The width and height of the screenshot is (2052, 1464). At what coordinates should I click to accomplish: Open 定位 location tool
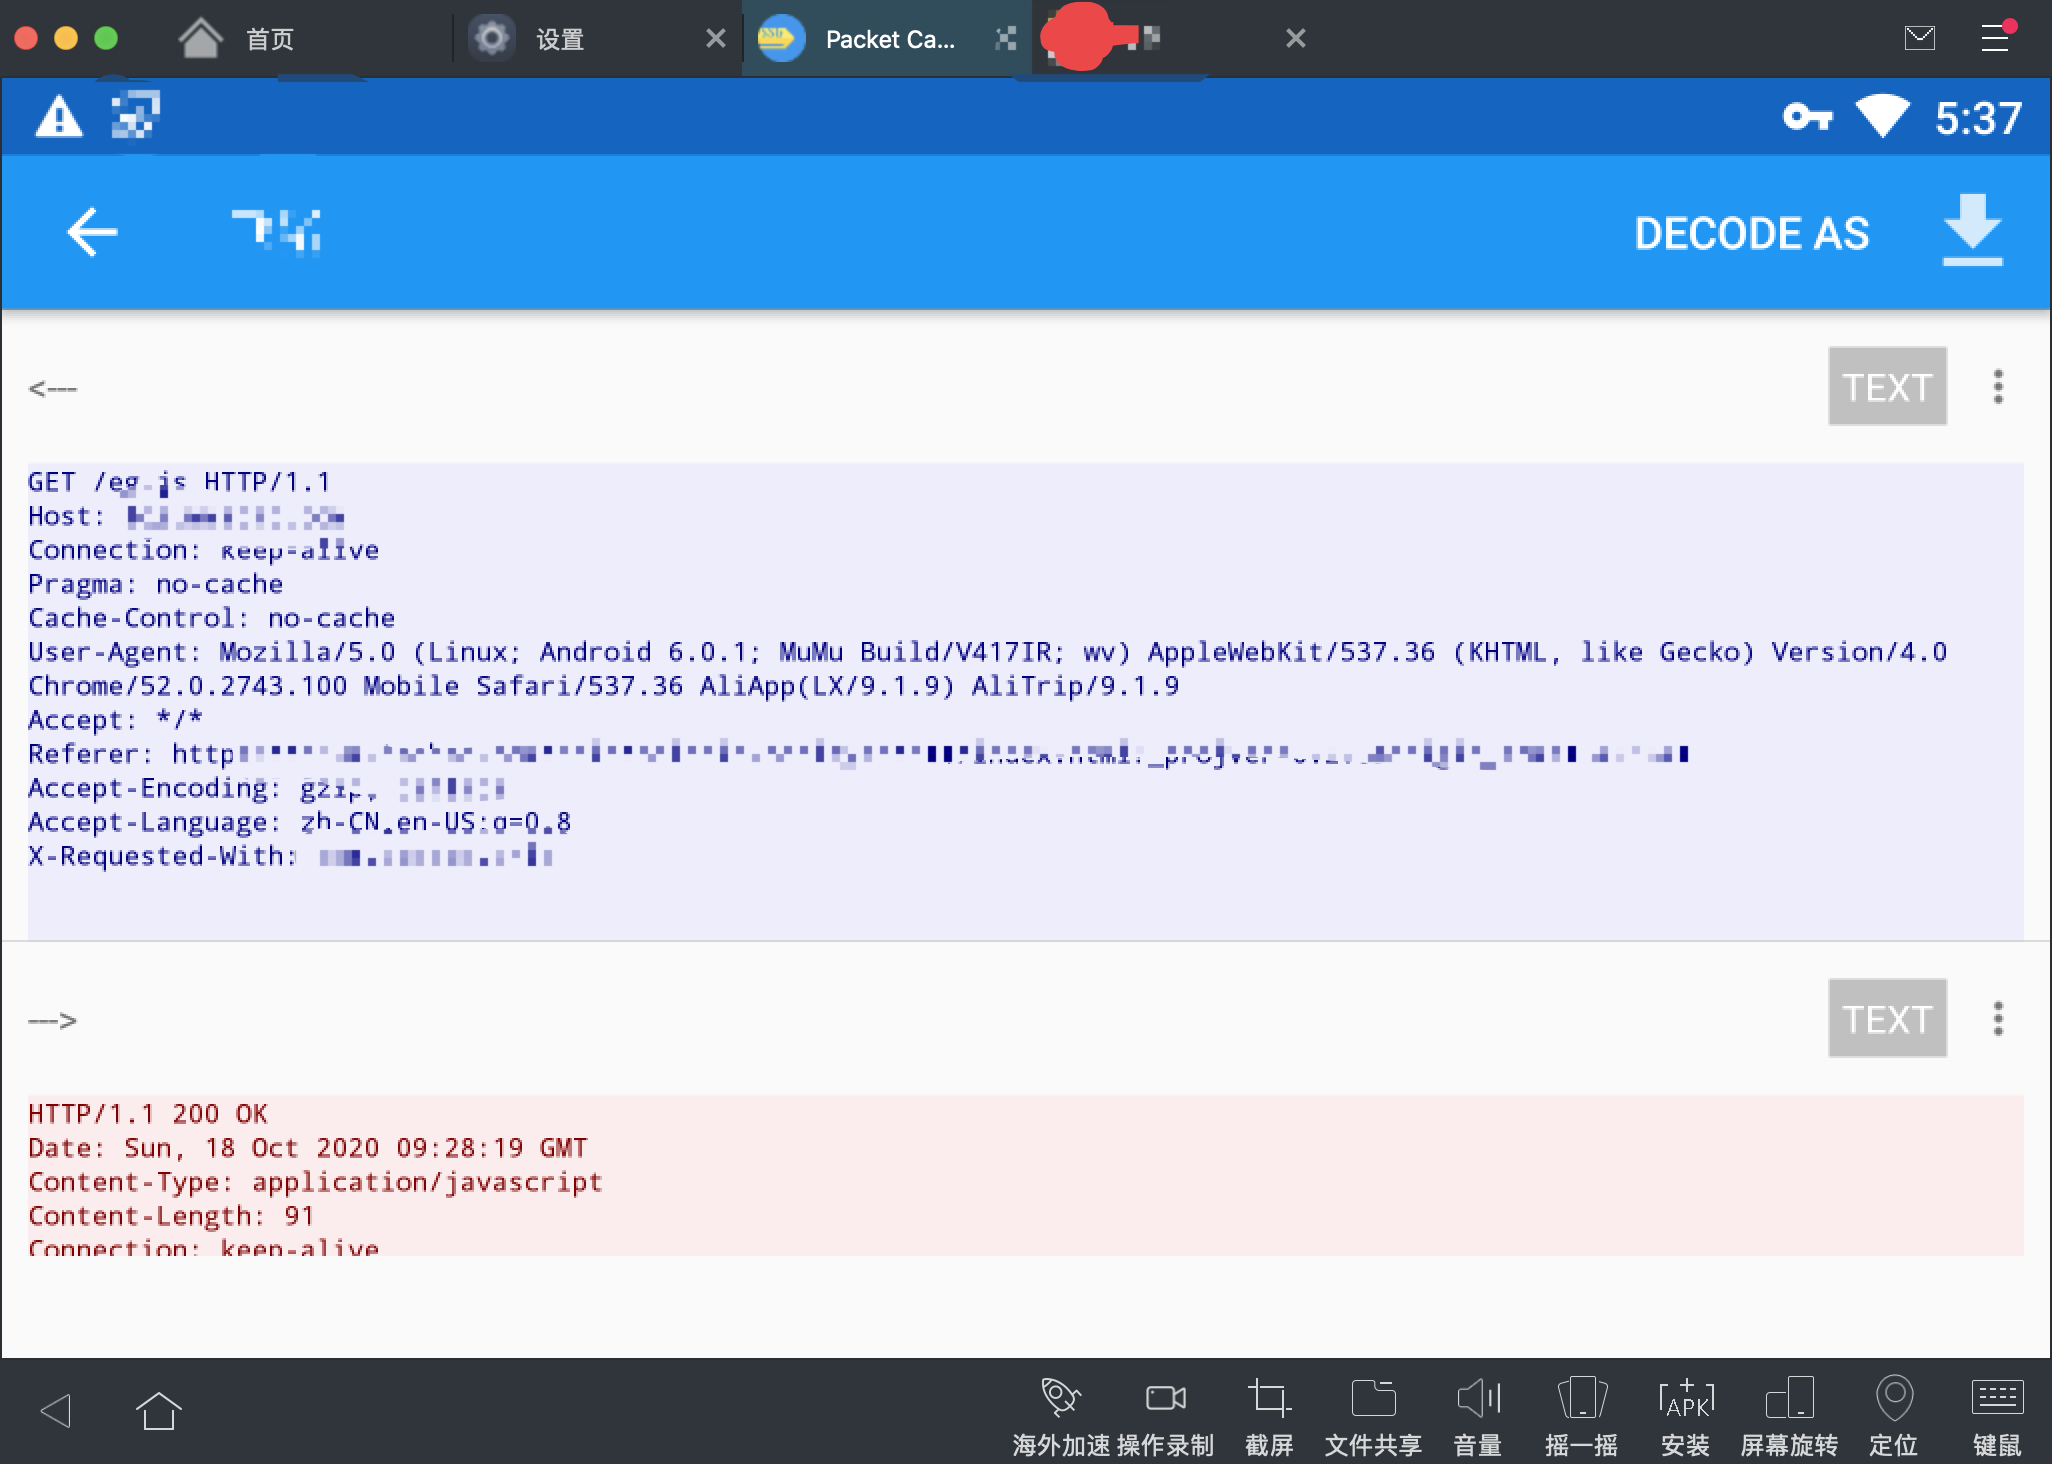coord(1894,1418)
